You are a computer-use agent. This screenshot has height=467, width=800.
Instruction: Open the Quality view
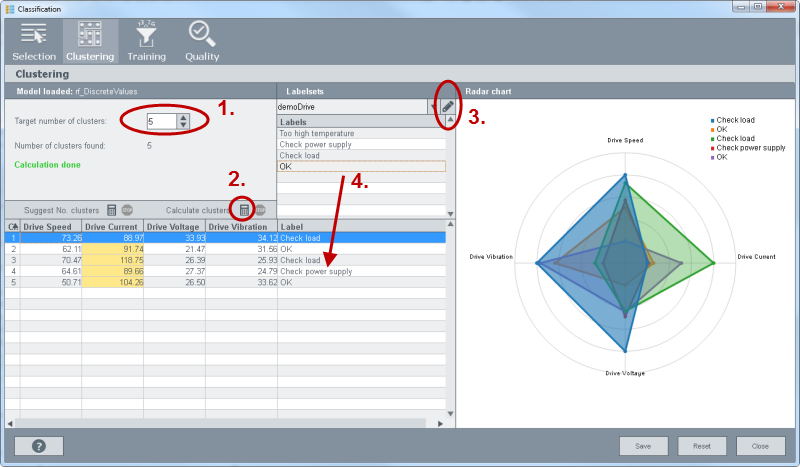coord(202,41)
